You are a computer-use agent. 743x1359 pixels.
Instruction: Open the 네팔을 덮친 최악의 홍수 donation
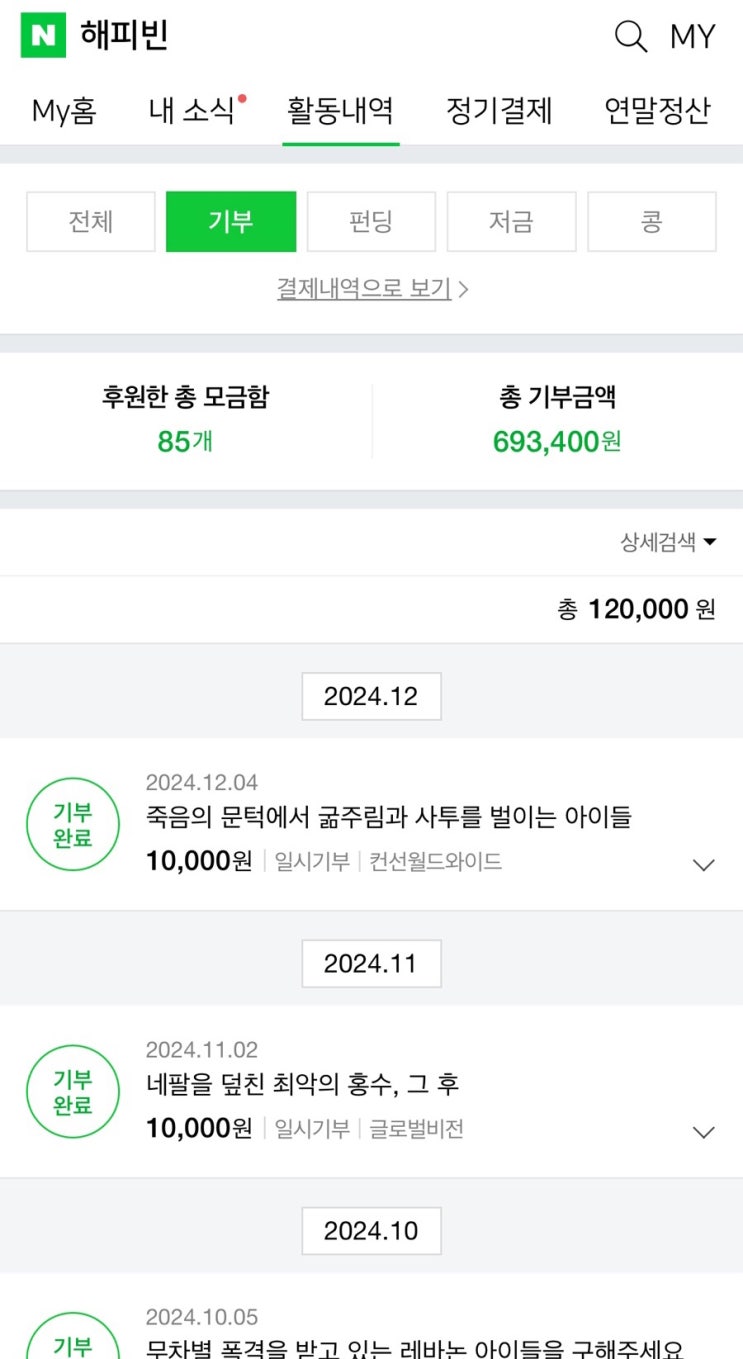302,1085
